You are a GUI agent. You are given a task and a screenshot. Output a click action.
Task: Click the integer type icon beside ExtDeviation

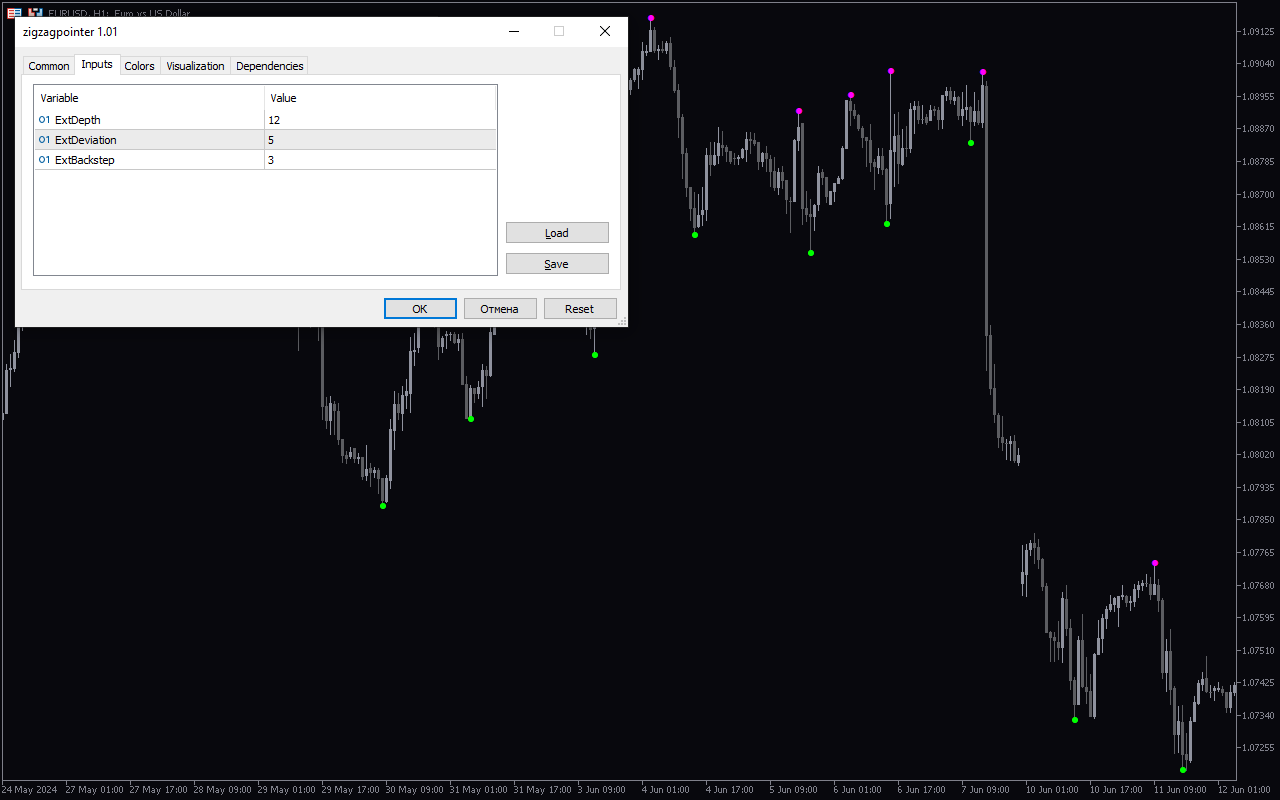[x=44, y=140]
